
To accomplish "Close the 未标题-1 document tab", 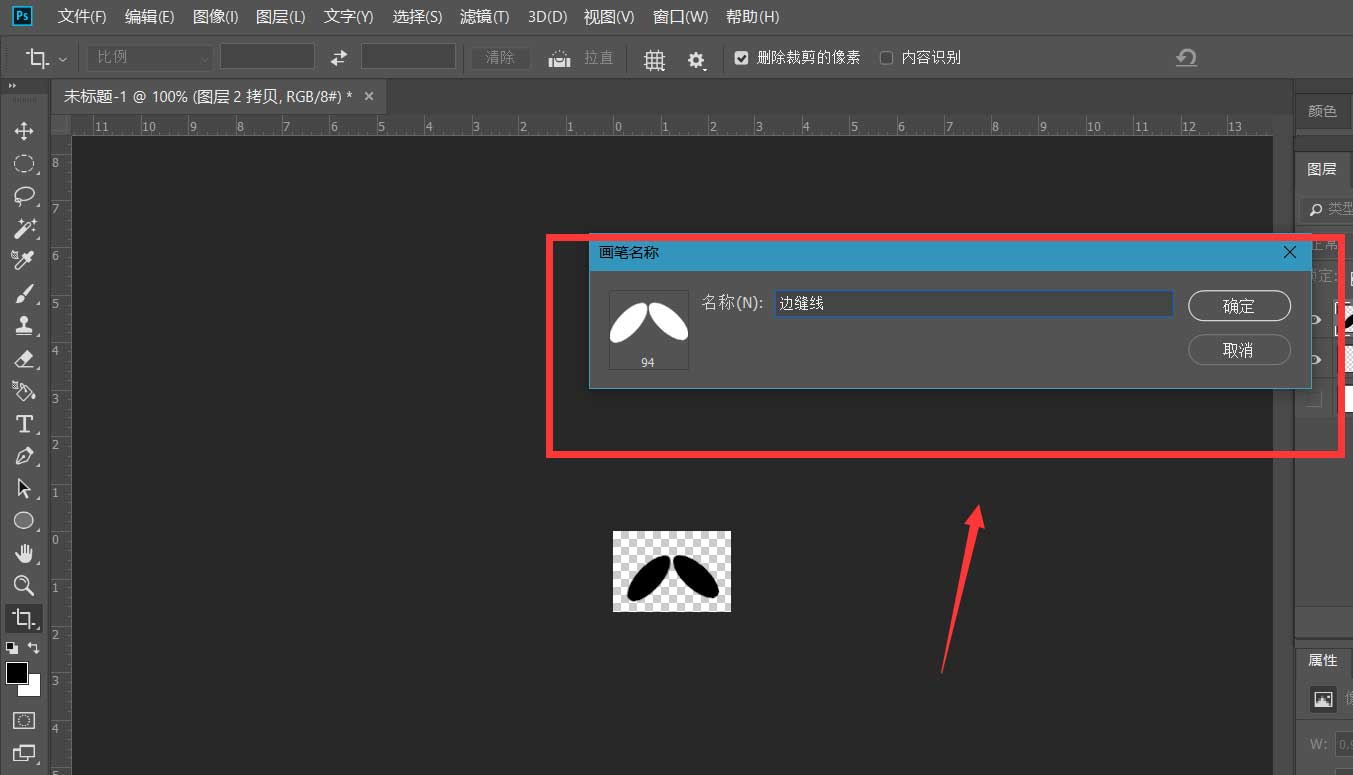I will tap(369, 97).
